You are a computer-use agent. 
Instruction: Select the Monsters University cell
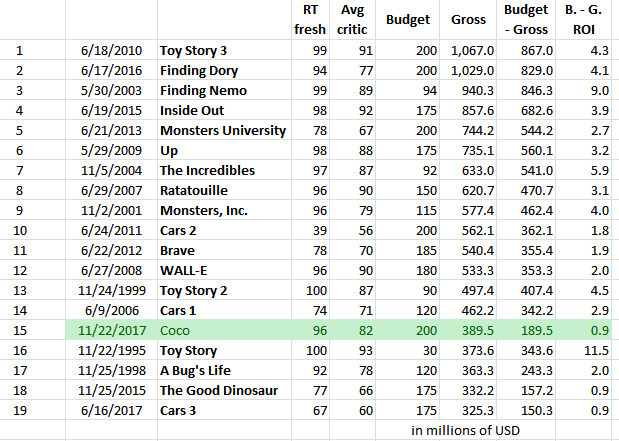(223, 129)
